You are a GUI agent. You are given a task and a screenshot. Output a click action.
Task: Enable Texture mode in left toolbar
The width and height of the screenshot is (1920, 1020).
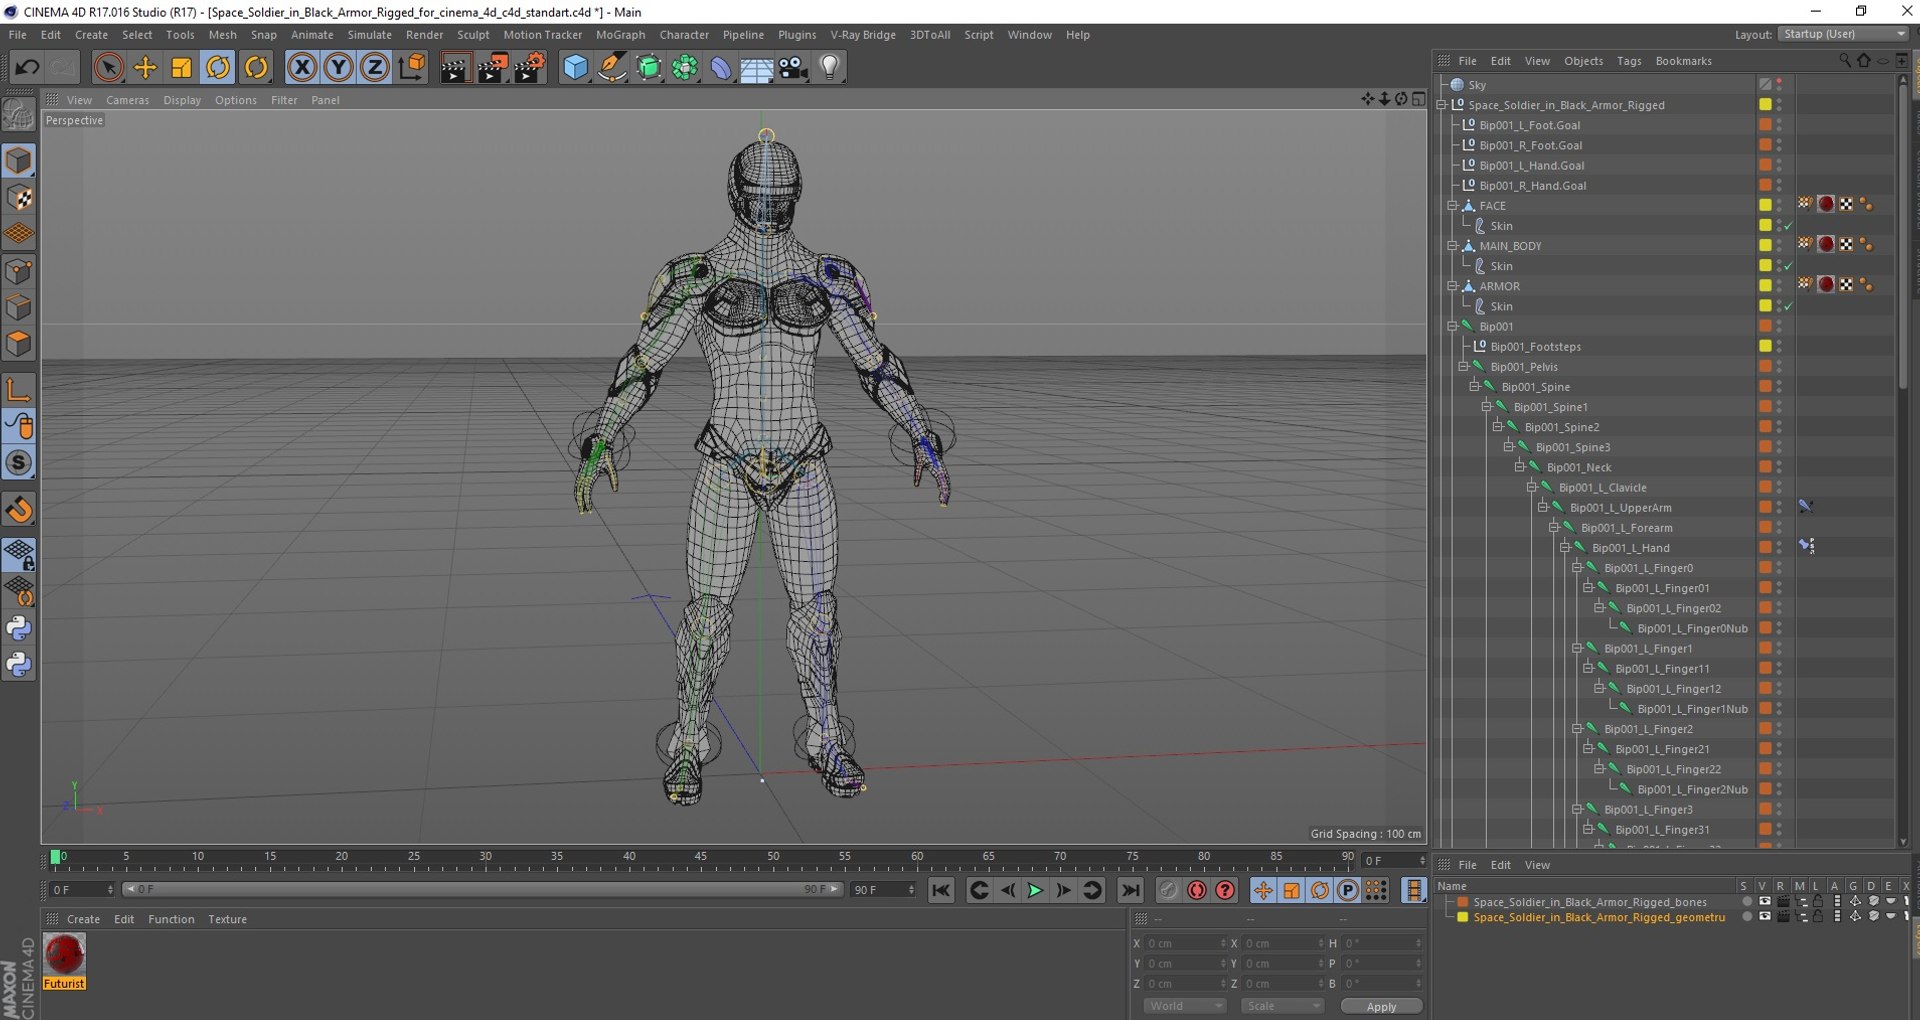(19, 198)
